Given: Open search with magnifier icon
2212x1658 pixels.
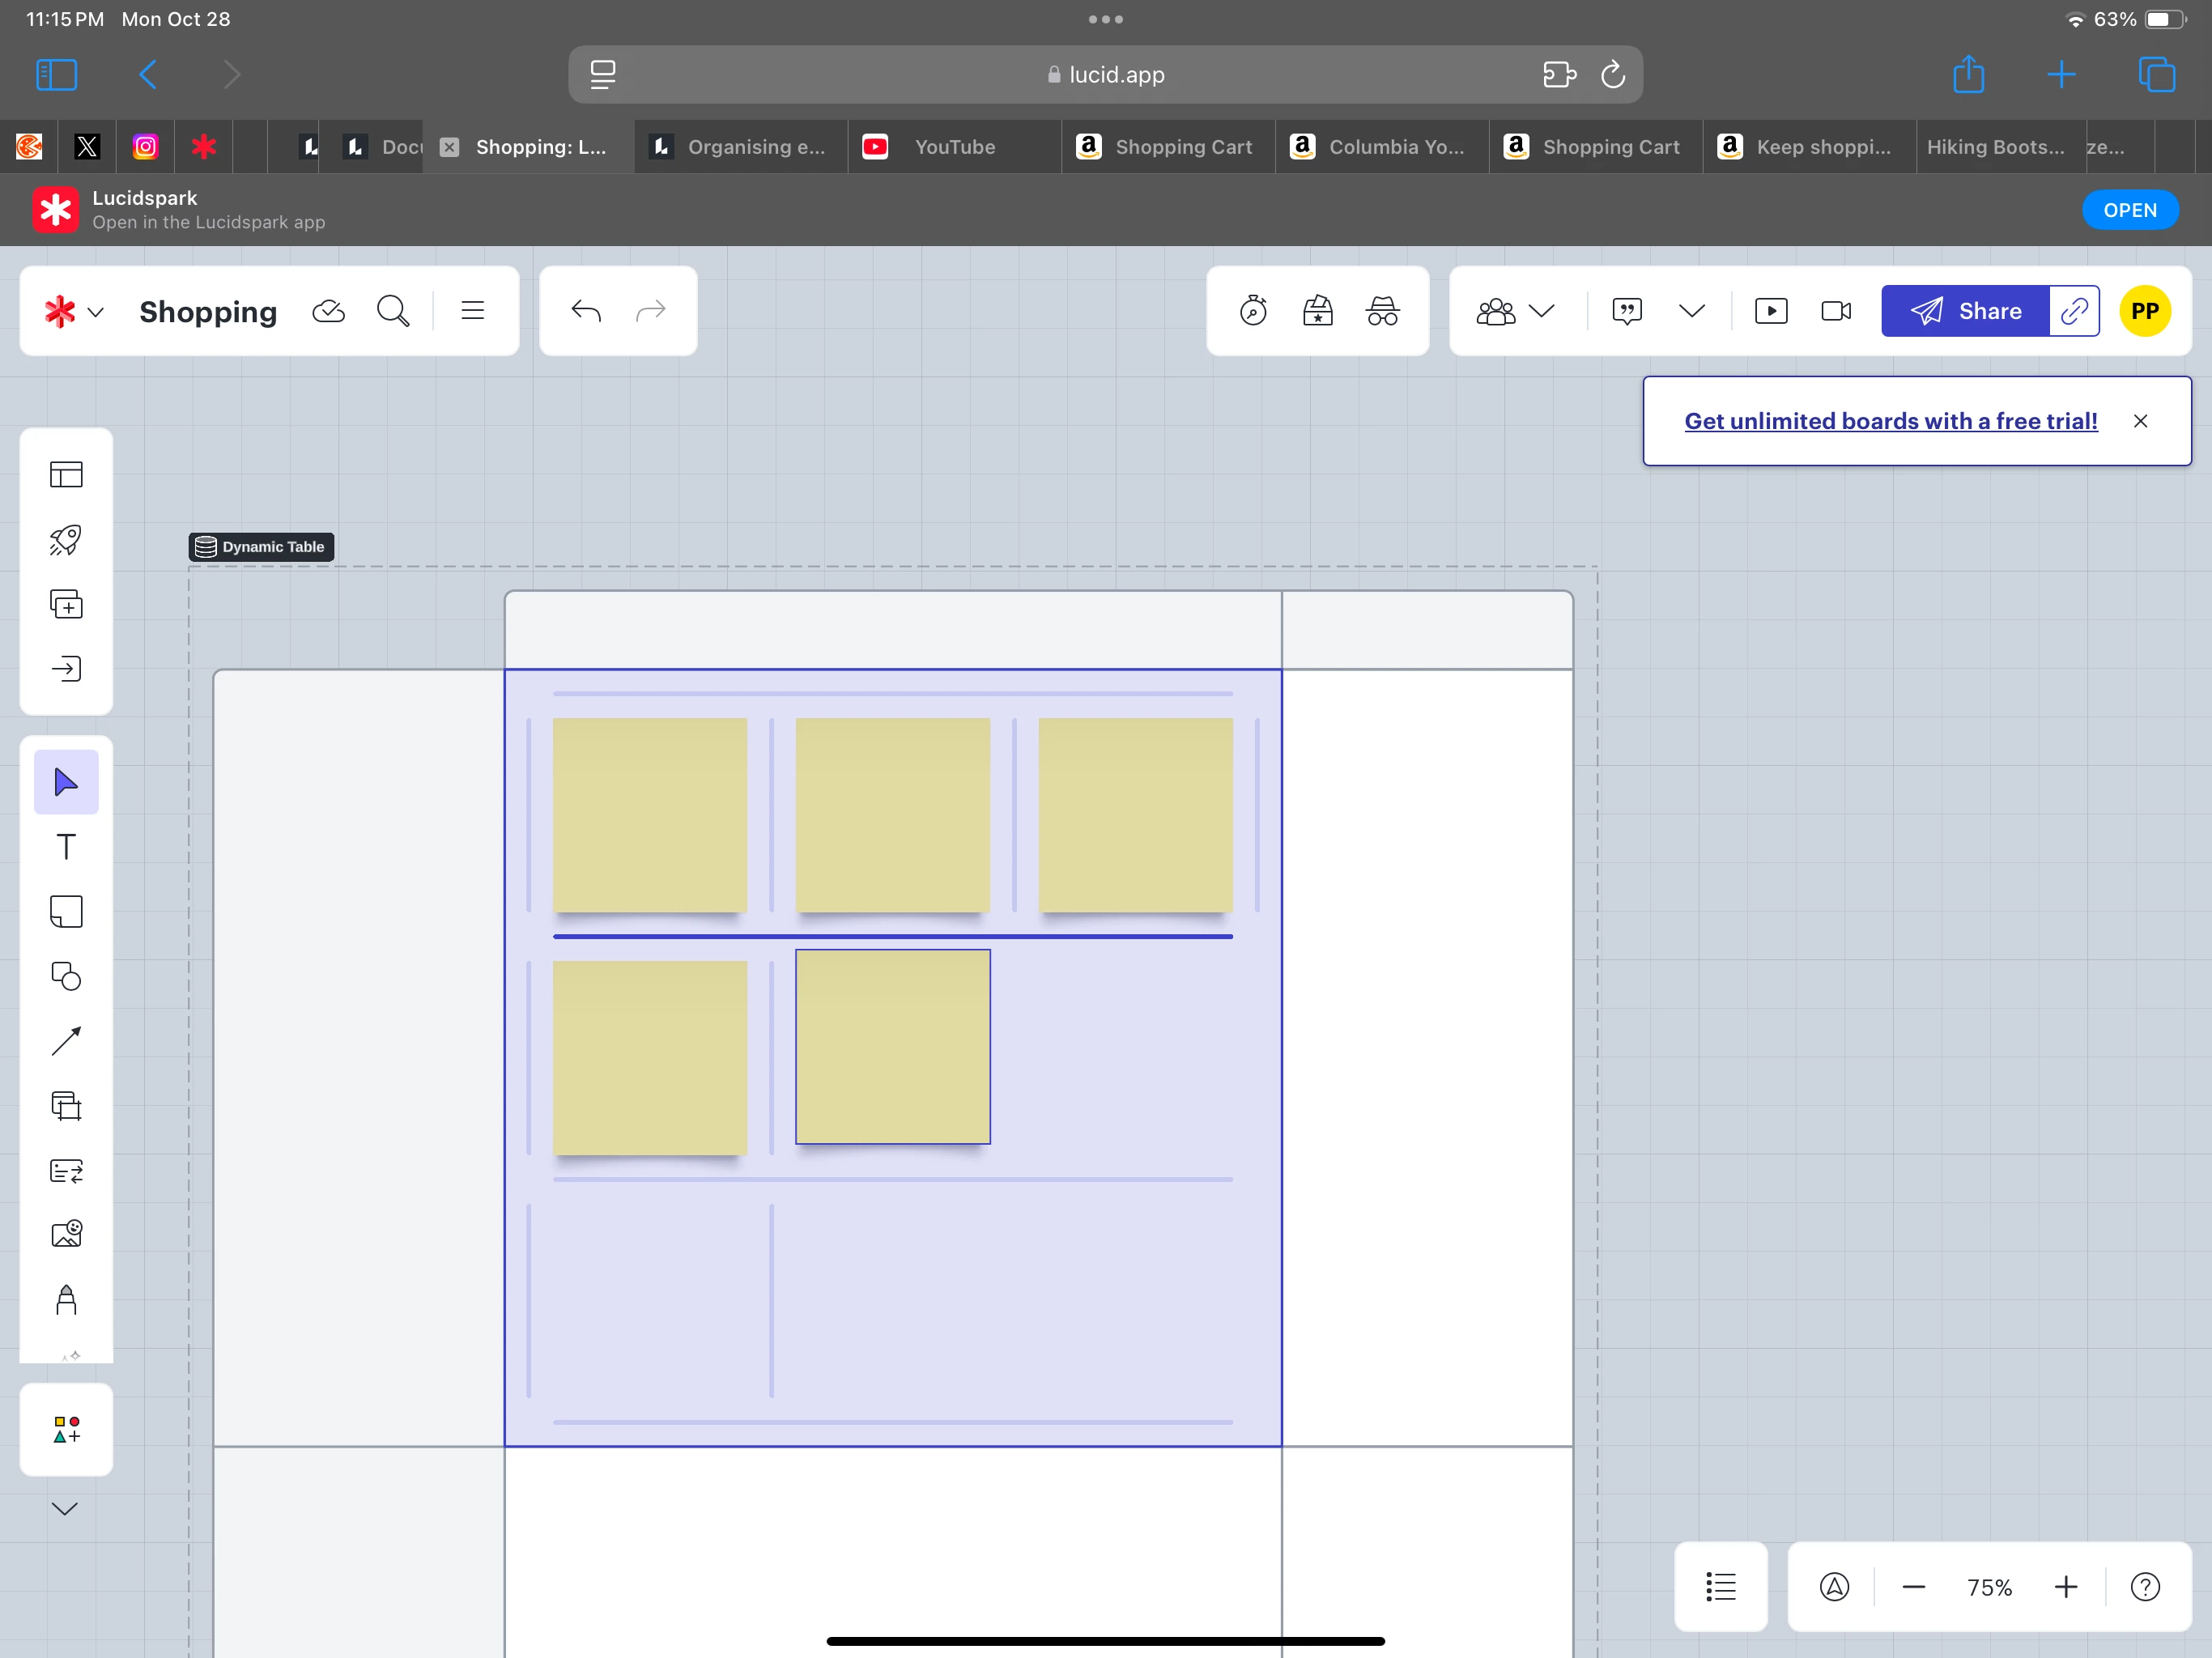Looking at the screenshot, I should (x=393, y=311).
